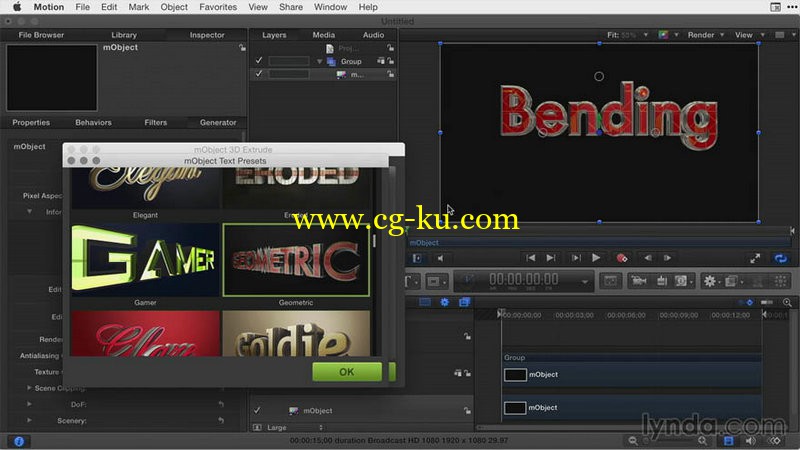Image resolution: width=800 pixels, height=450 pixels.
Task: Click the upper mObject track under Group
Action: tap(632, 374)
